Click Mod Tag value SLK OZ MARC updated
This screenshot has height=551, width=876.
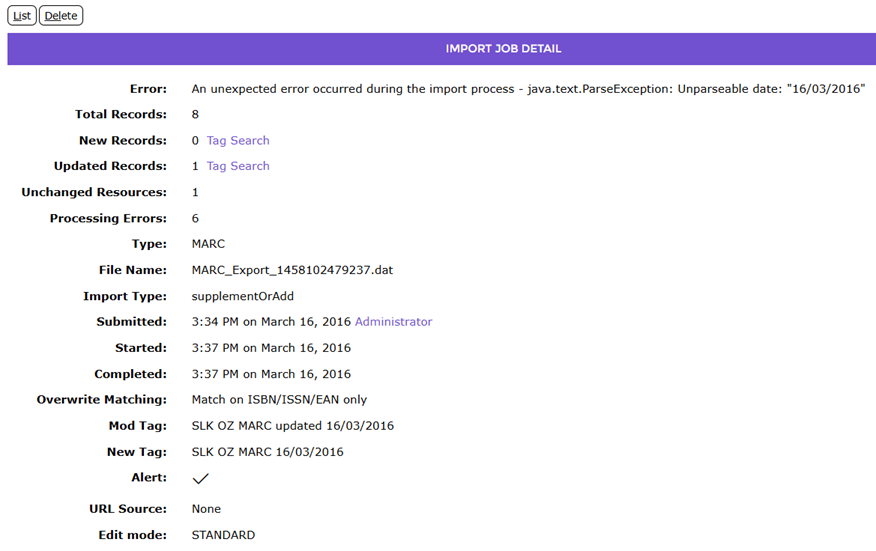(293, 426)
